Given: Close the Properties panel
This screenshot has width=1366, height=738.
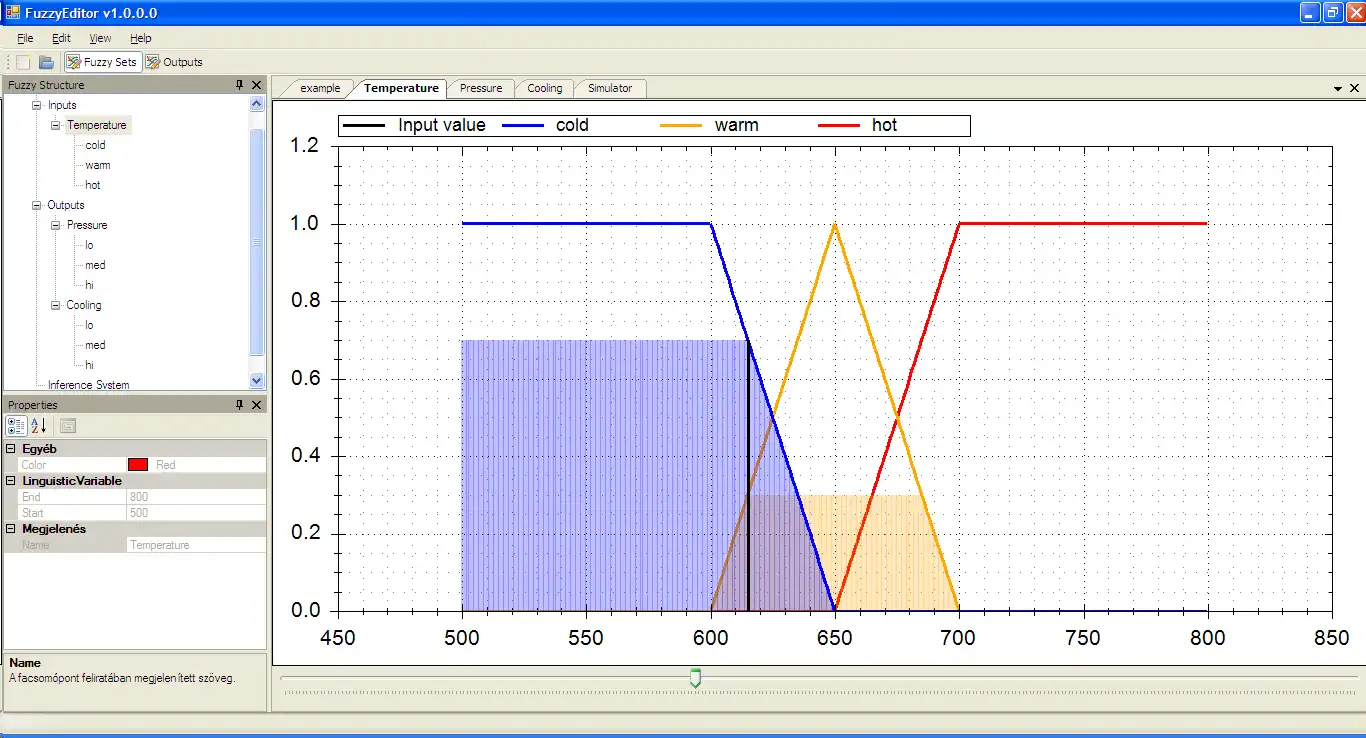Looking at the screenshot, I should [x=256, y=405].
